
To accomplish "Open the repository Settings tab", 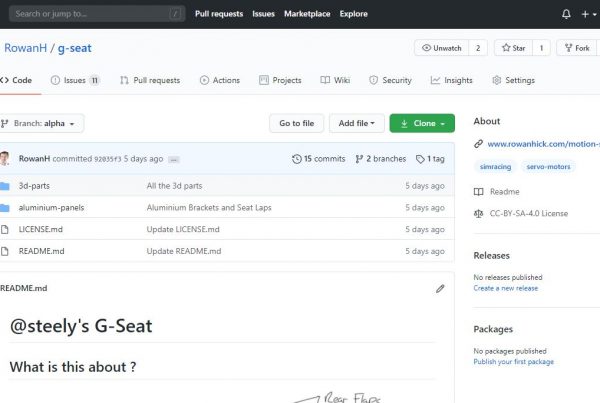I will 514,80.
